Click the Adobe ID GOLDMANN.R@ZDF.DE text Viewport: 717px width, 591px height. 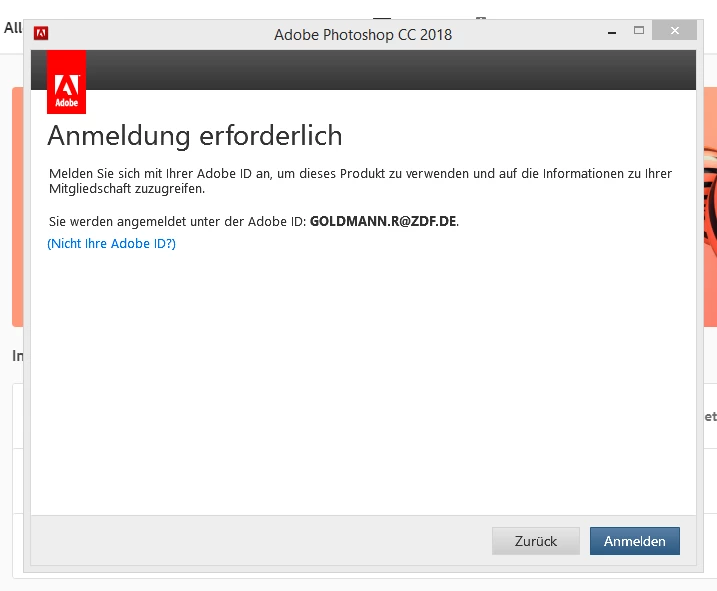pyautogui.click(x=383, y=221)
